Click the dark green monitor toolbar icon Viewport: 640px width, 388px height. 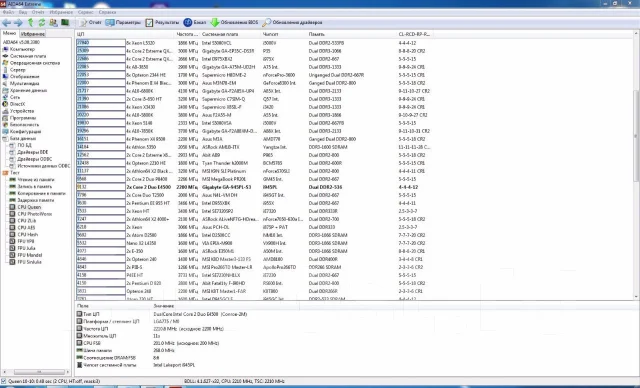[65, 22]
